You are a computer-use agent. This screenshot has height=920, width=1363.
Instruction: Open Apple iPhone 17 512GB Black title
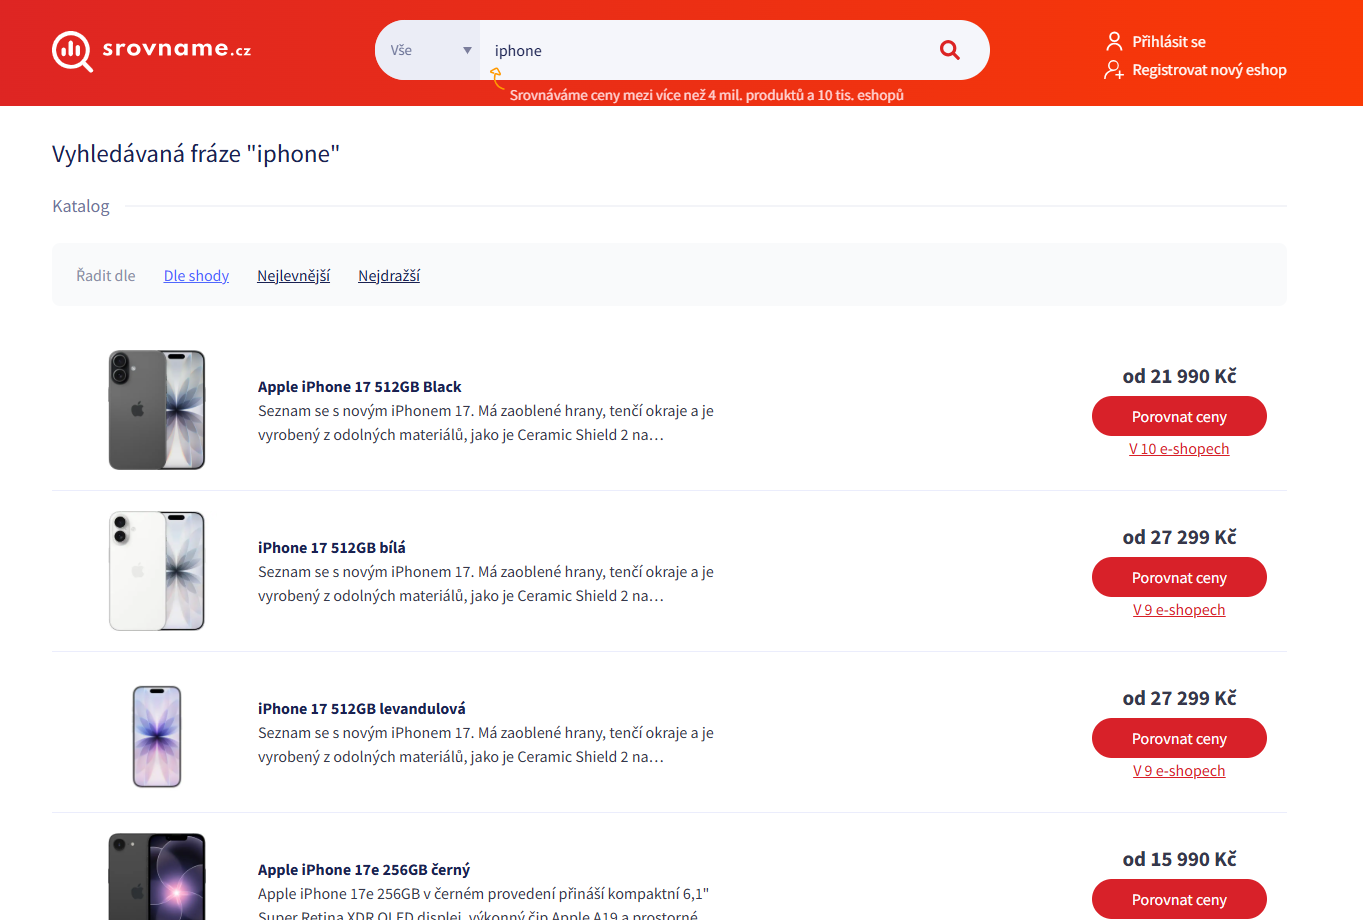[359, 387]
